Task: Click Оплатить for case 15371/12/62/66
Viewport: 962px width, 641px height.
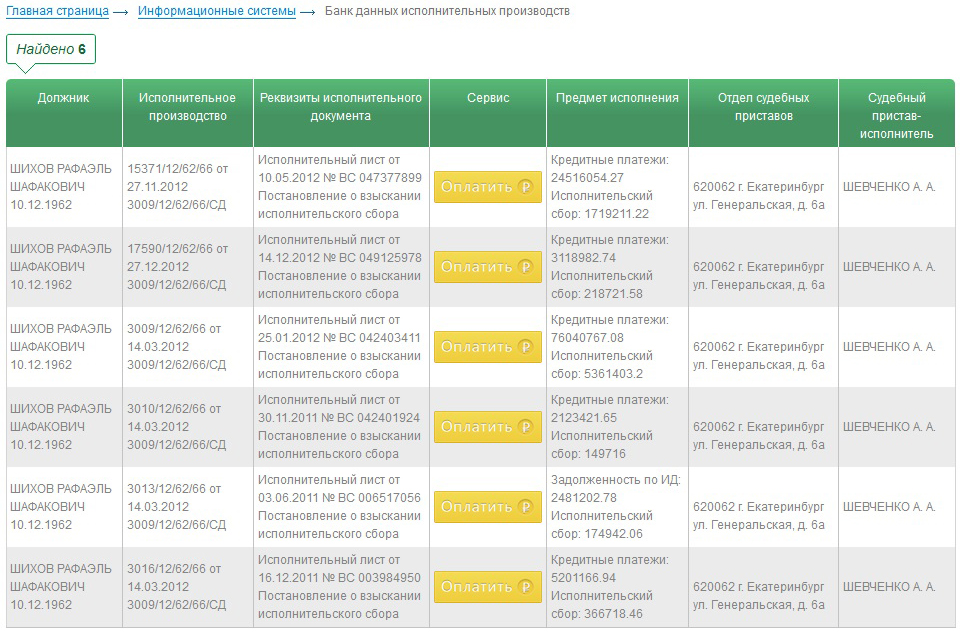Action: [487, 187]
